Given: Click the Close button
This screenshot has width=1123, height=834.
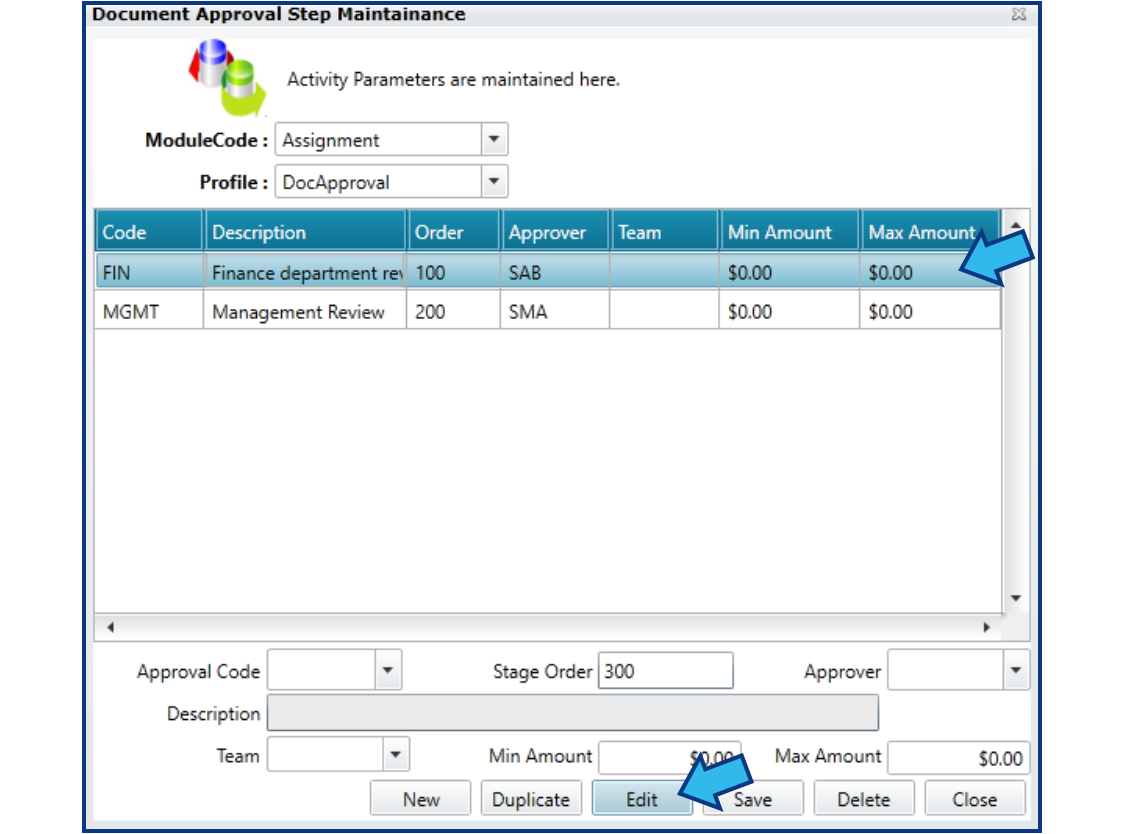Looking at the screenshot, I should tap(975, 798).
